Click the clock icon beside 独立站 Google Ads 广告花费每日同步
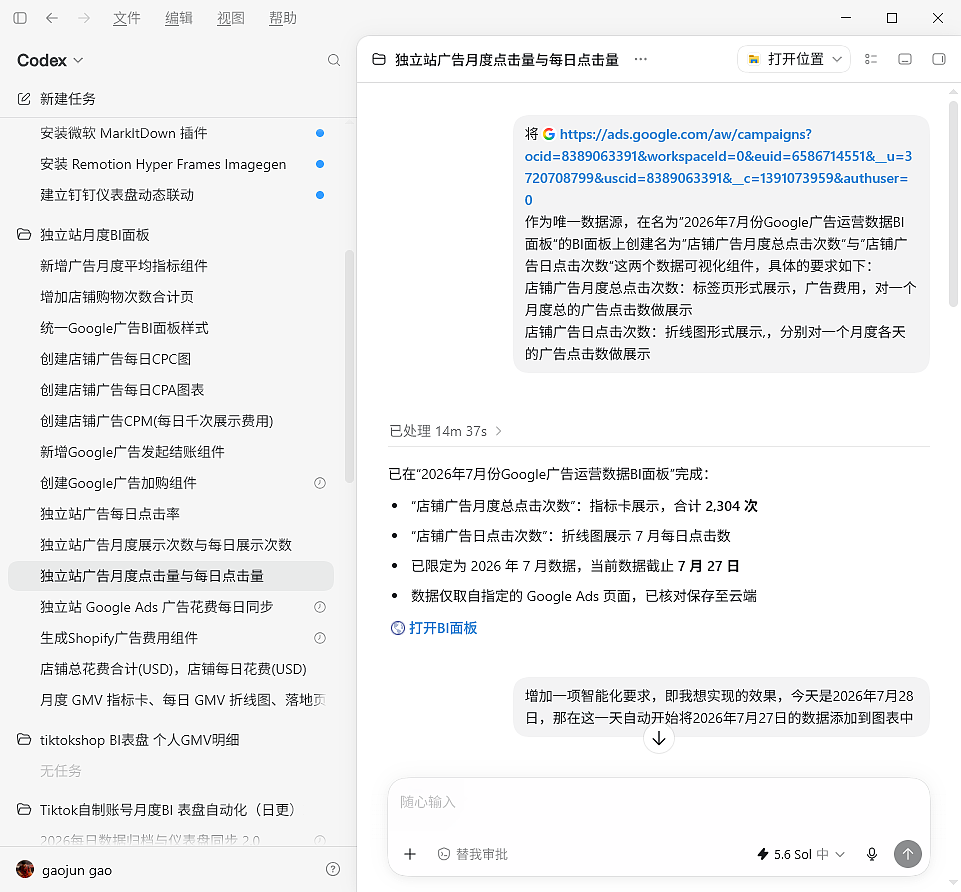Image resolution: width=961 pixels, height=892 pixels. coord(320,607)
